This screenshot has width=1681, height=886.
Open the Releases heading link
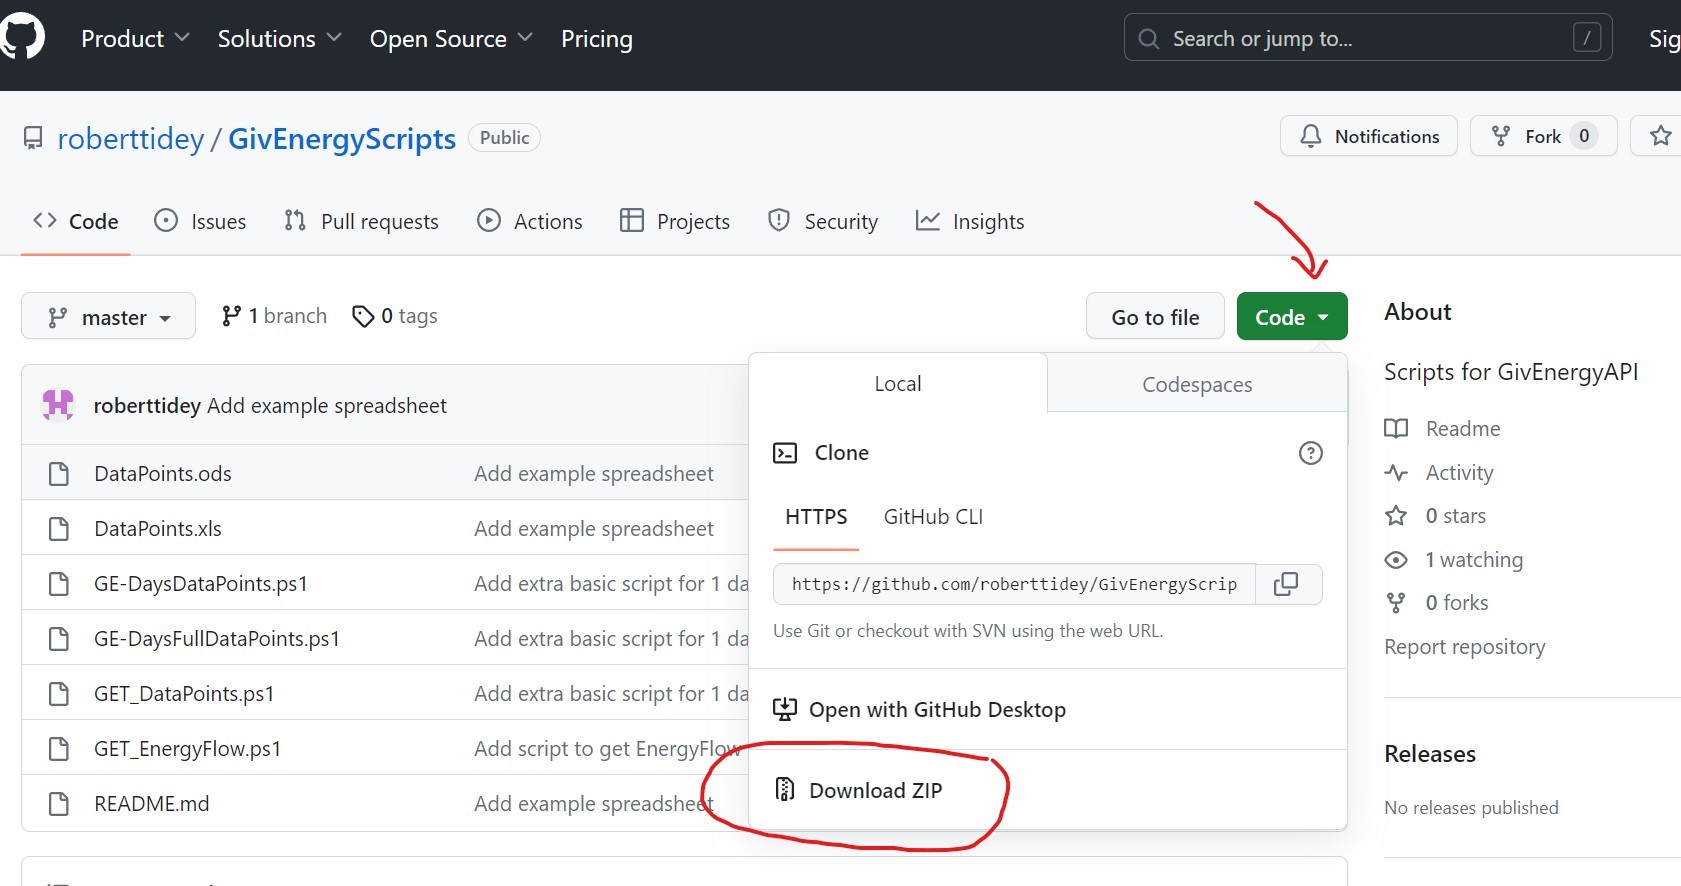[x=1430, y=754]
